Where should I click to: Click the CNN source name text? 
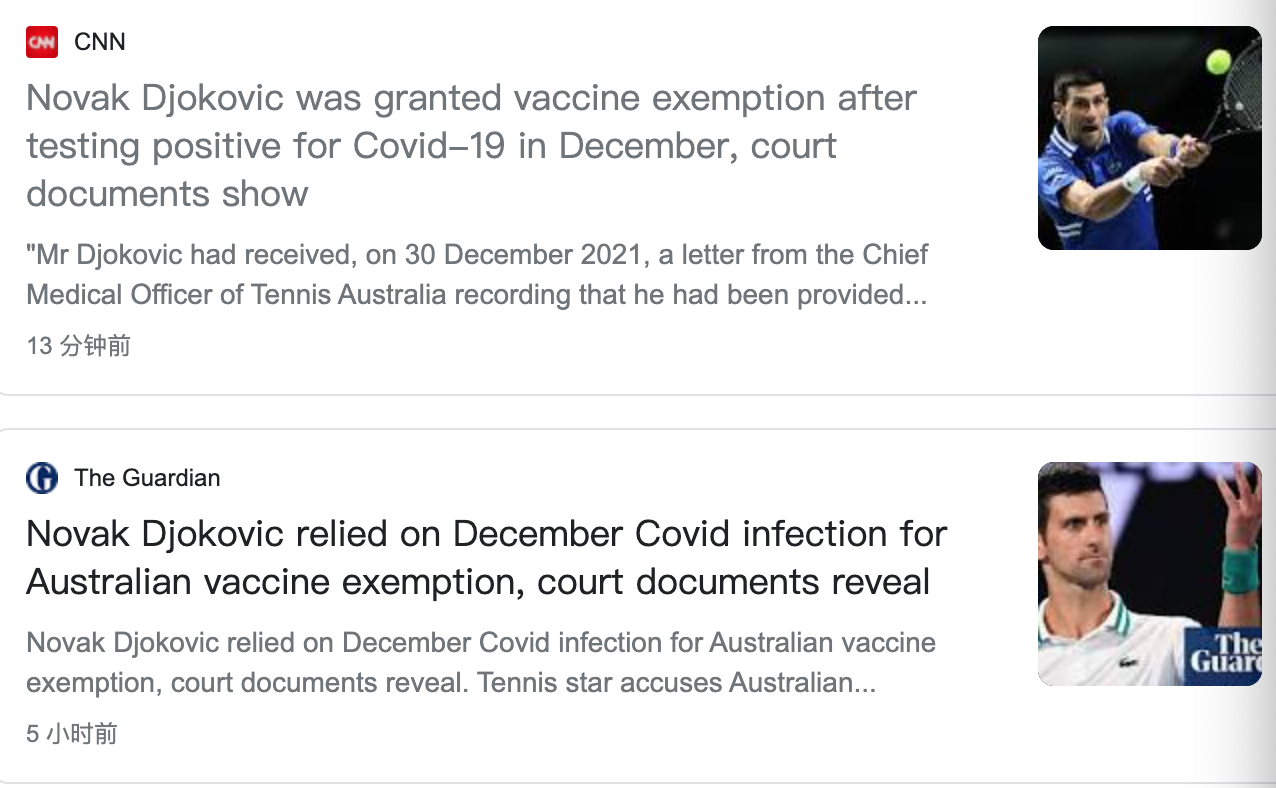point(100,42)
